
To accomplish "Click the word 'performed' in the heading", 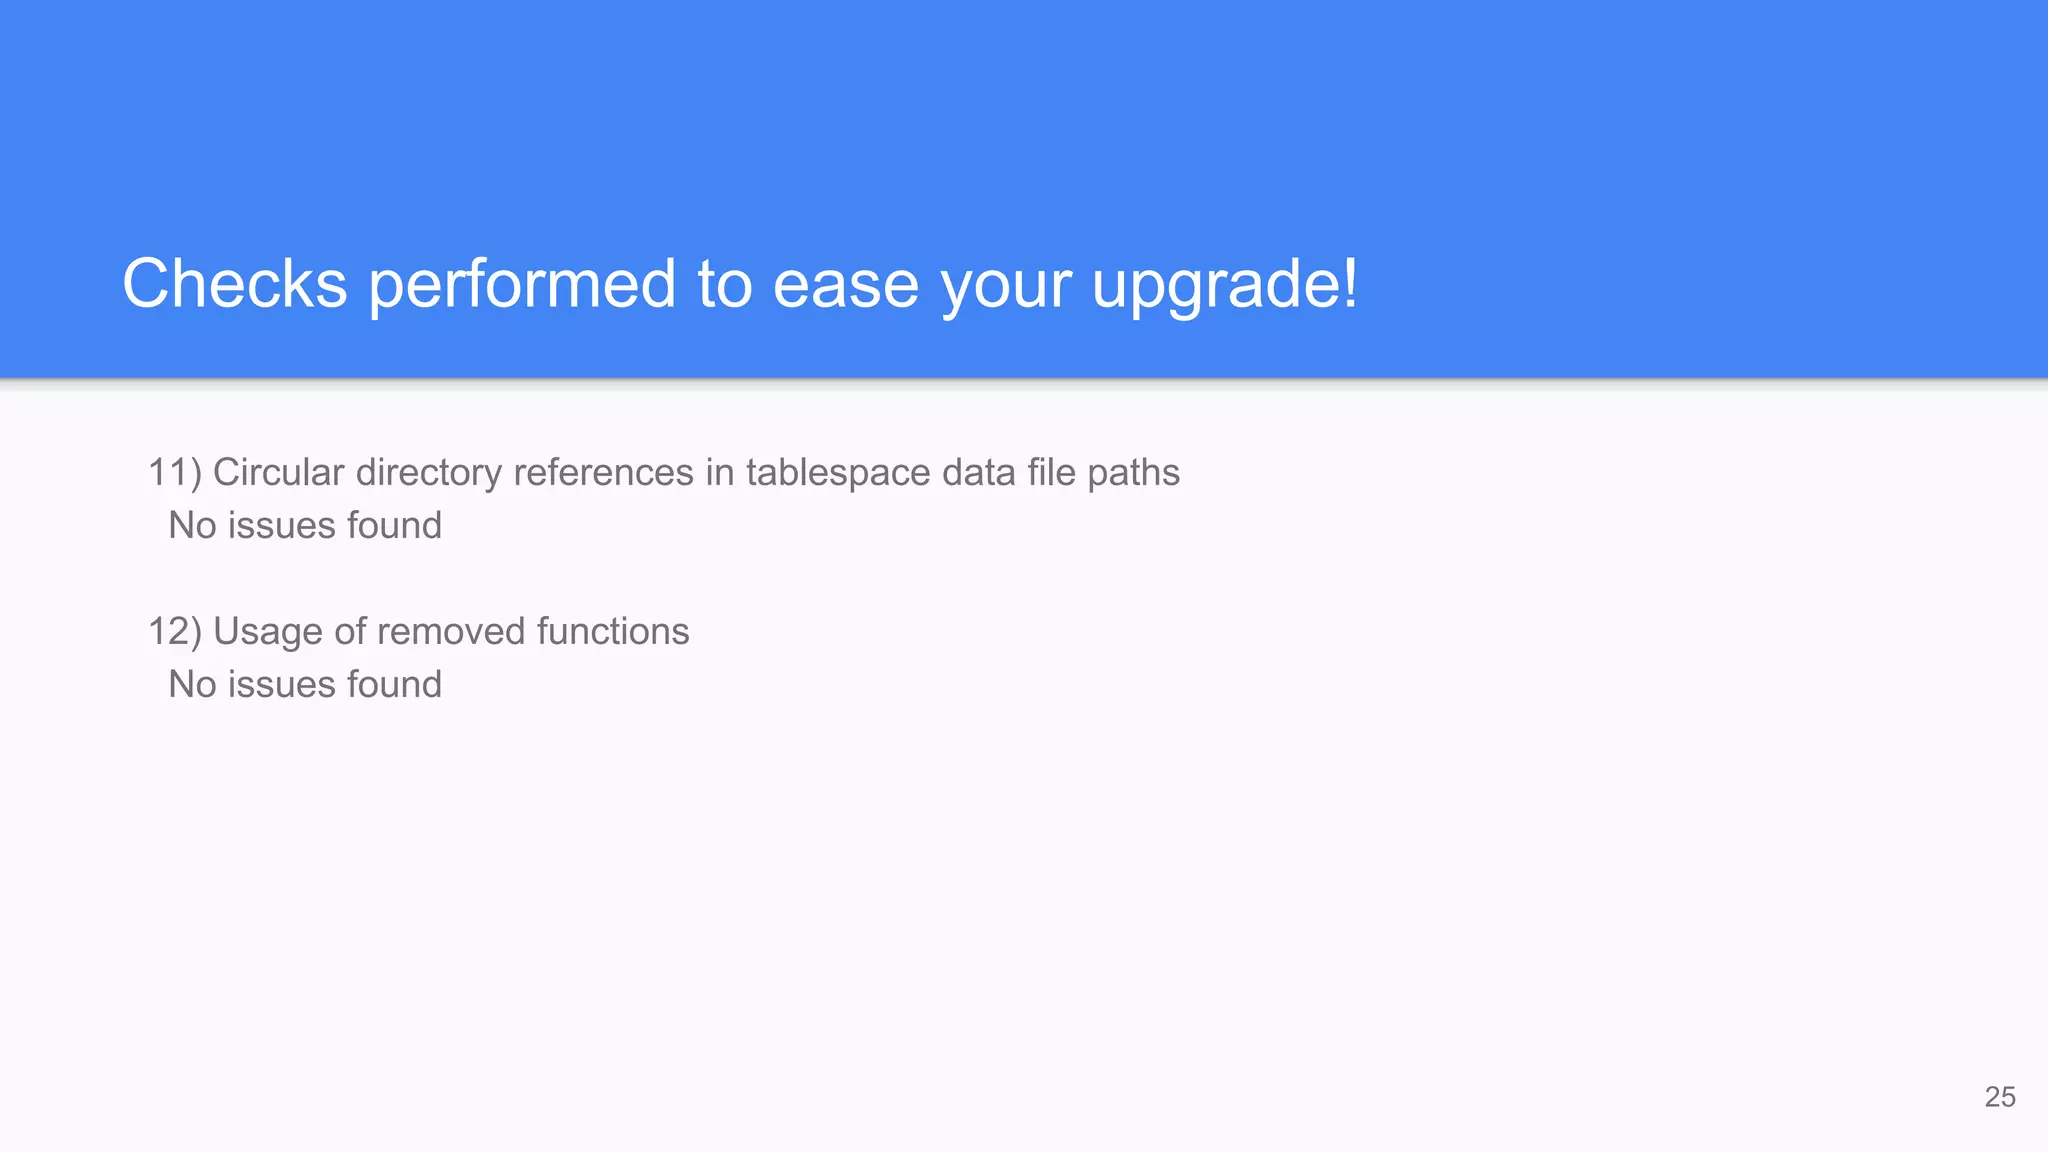I will pos(523,285).
